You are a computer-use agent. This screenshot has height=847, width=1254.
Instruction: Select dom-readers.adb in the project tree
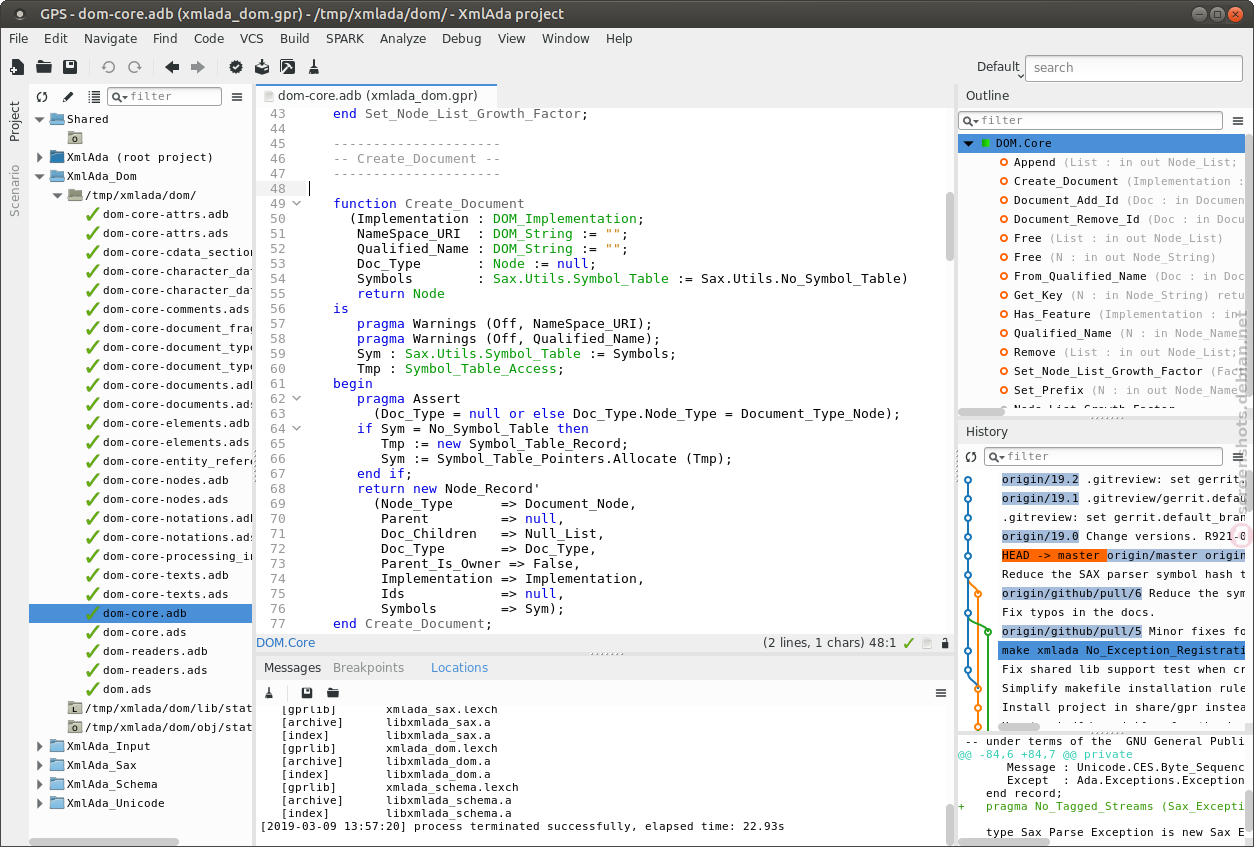pos(155,651)
